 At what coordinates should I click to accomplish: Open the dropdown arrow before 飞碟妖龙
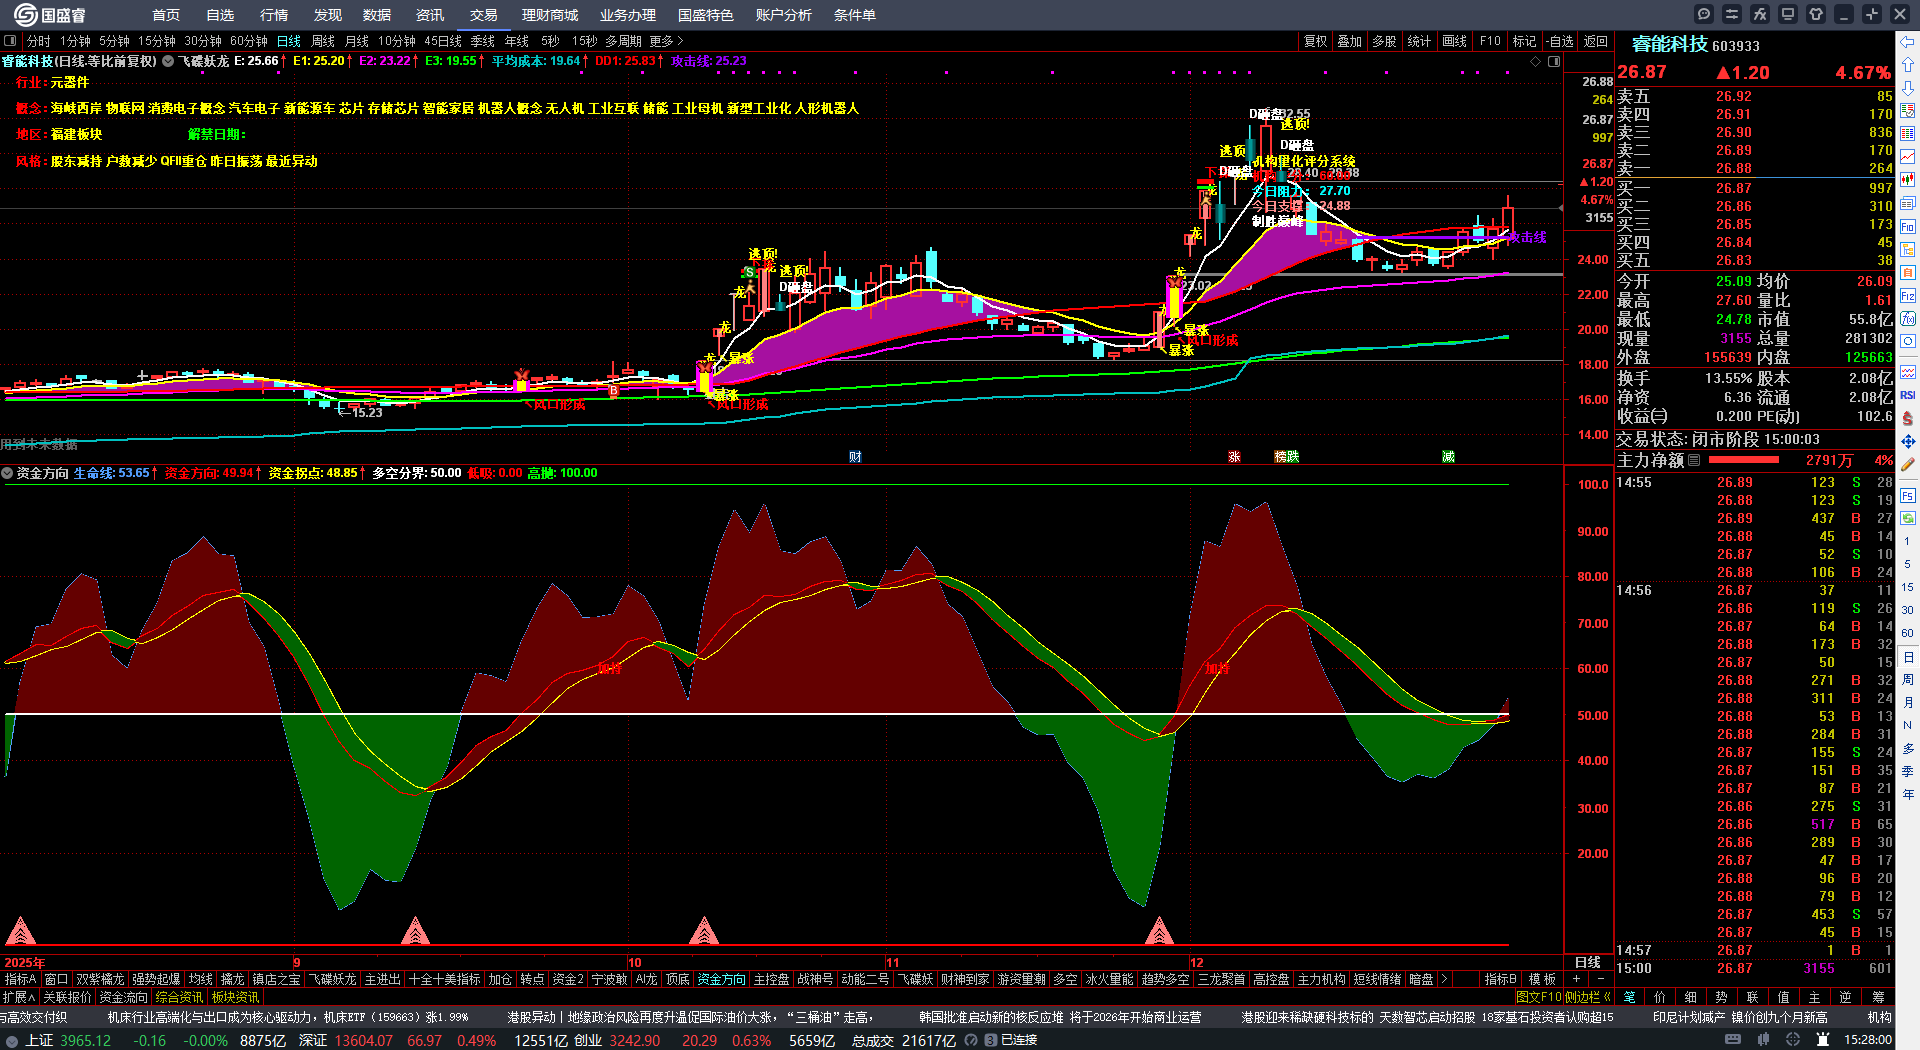pos(168,61)
